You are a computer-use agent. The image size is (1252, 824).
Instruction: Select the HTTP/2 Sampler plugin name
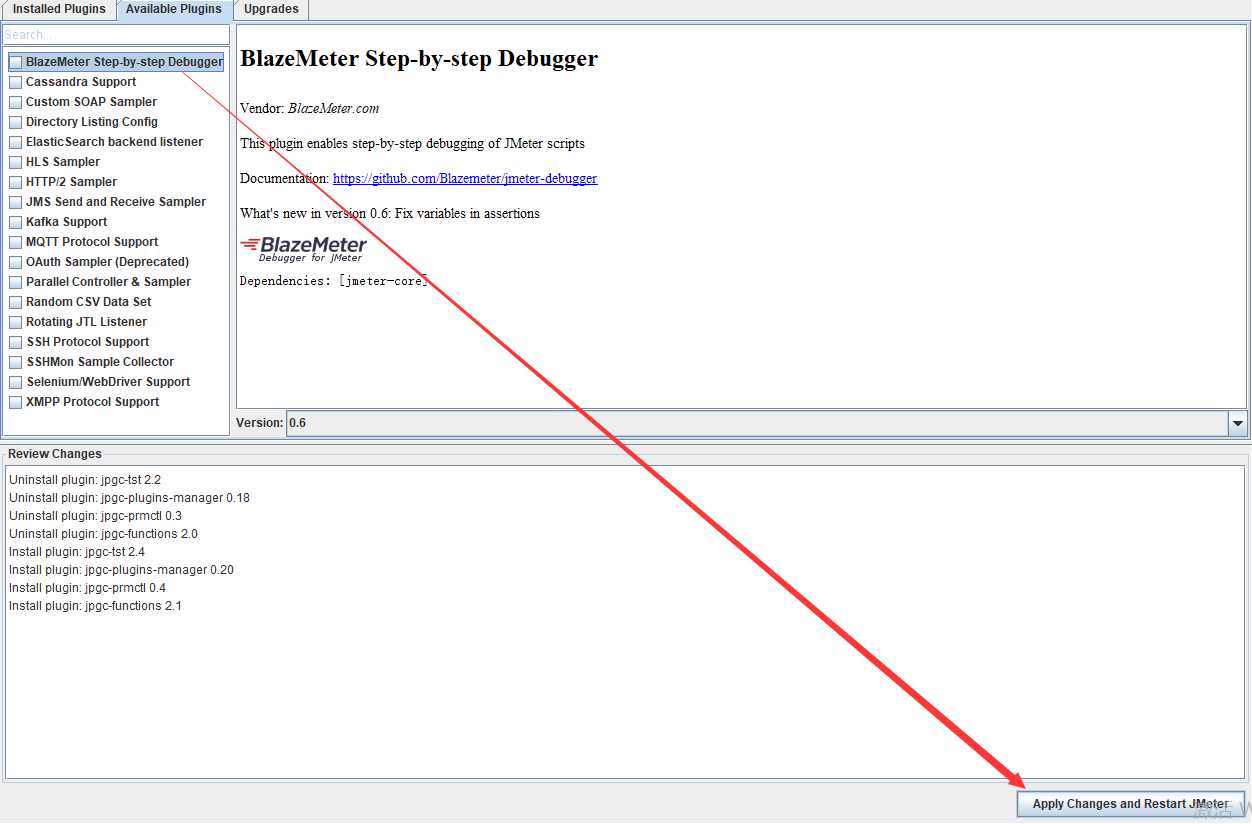71,182
